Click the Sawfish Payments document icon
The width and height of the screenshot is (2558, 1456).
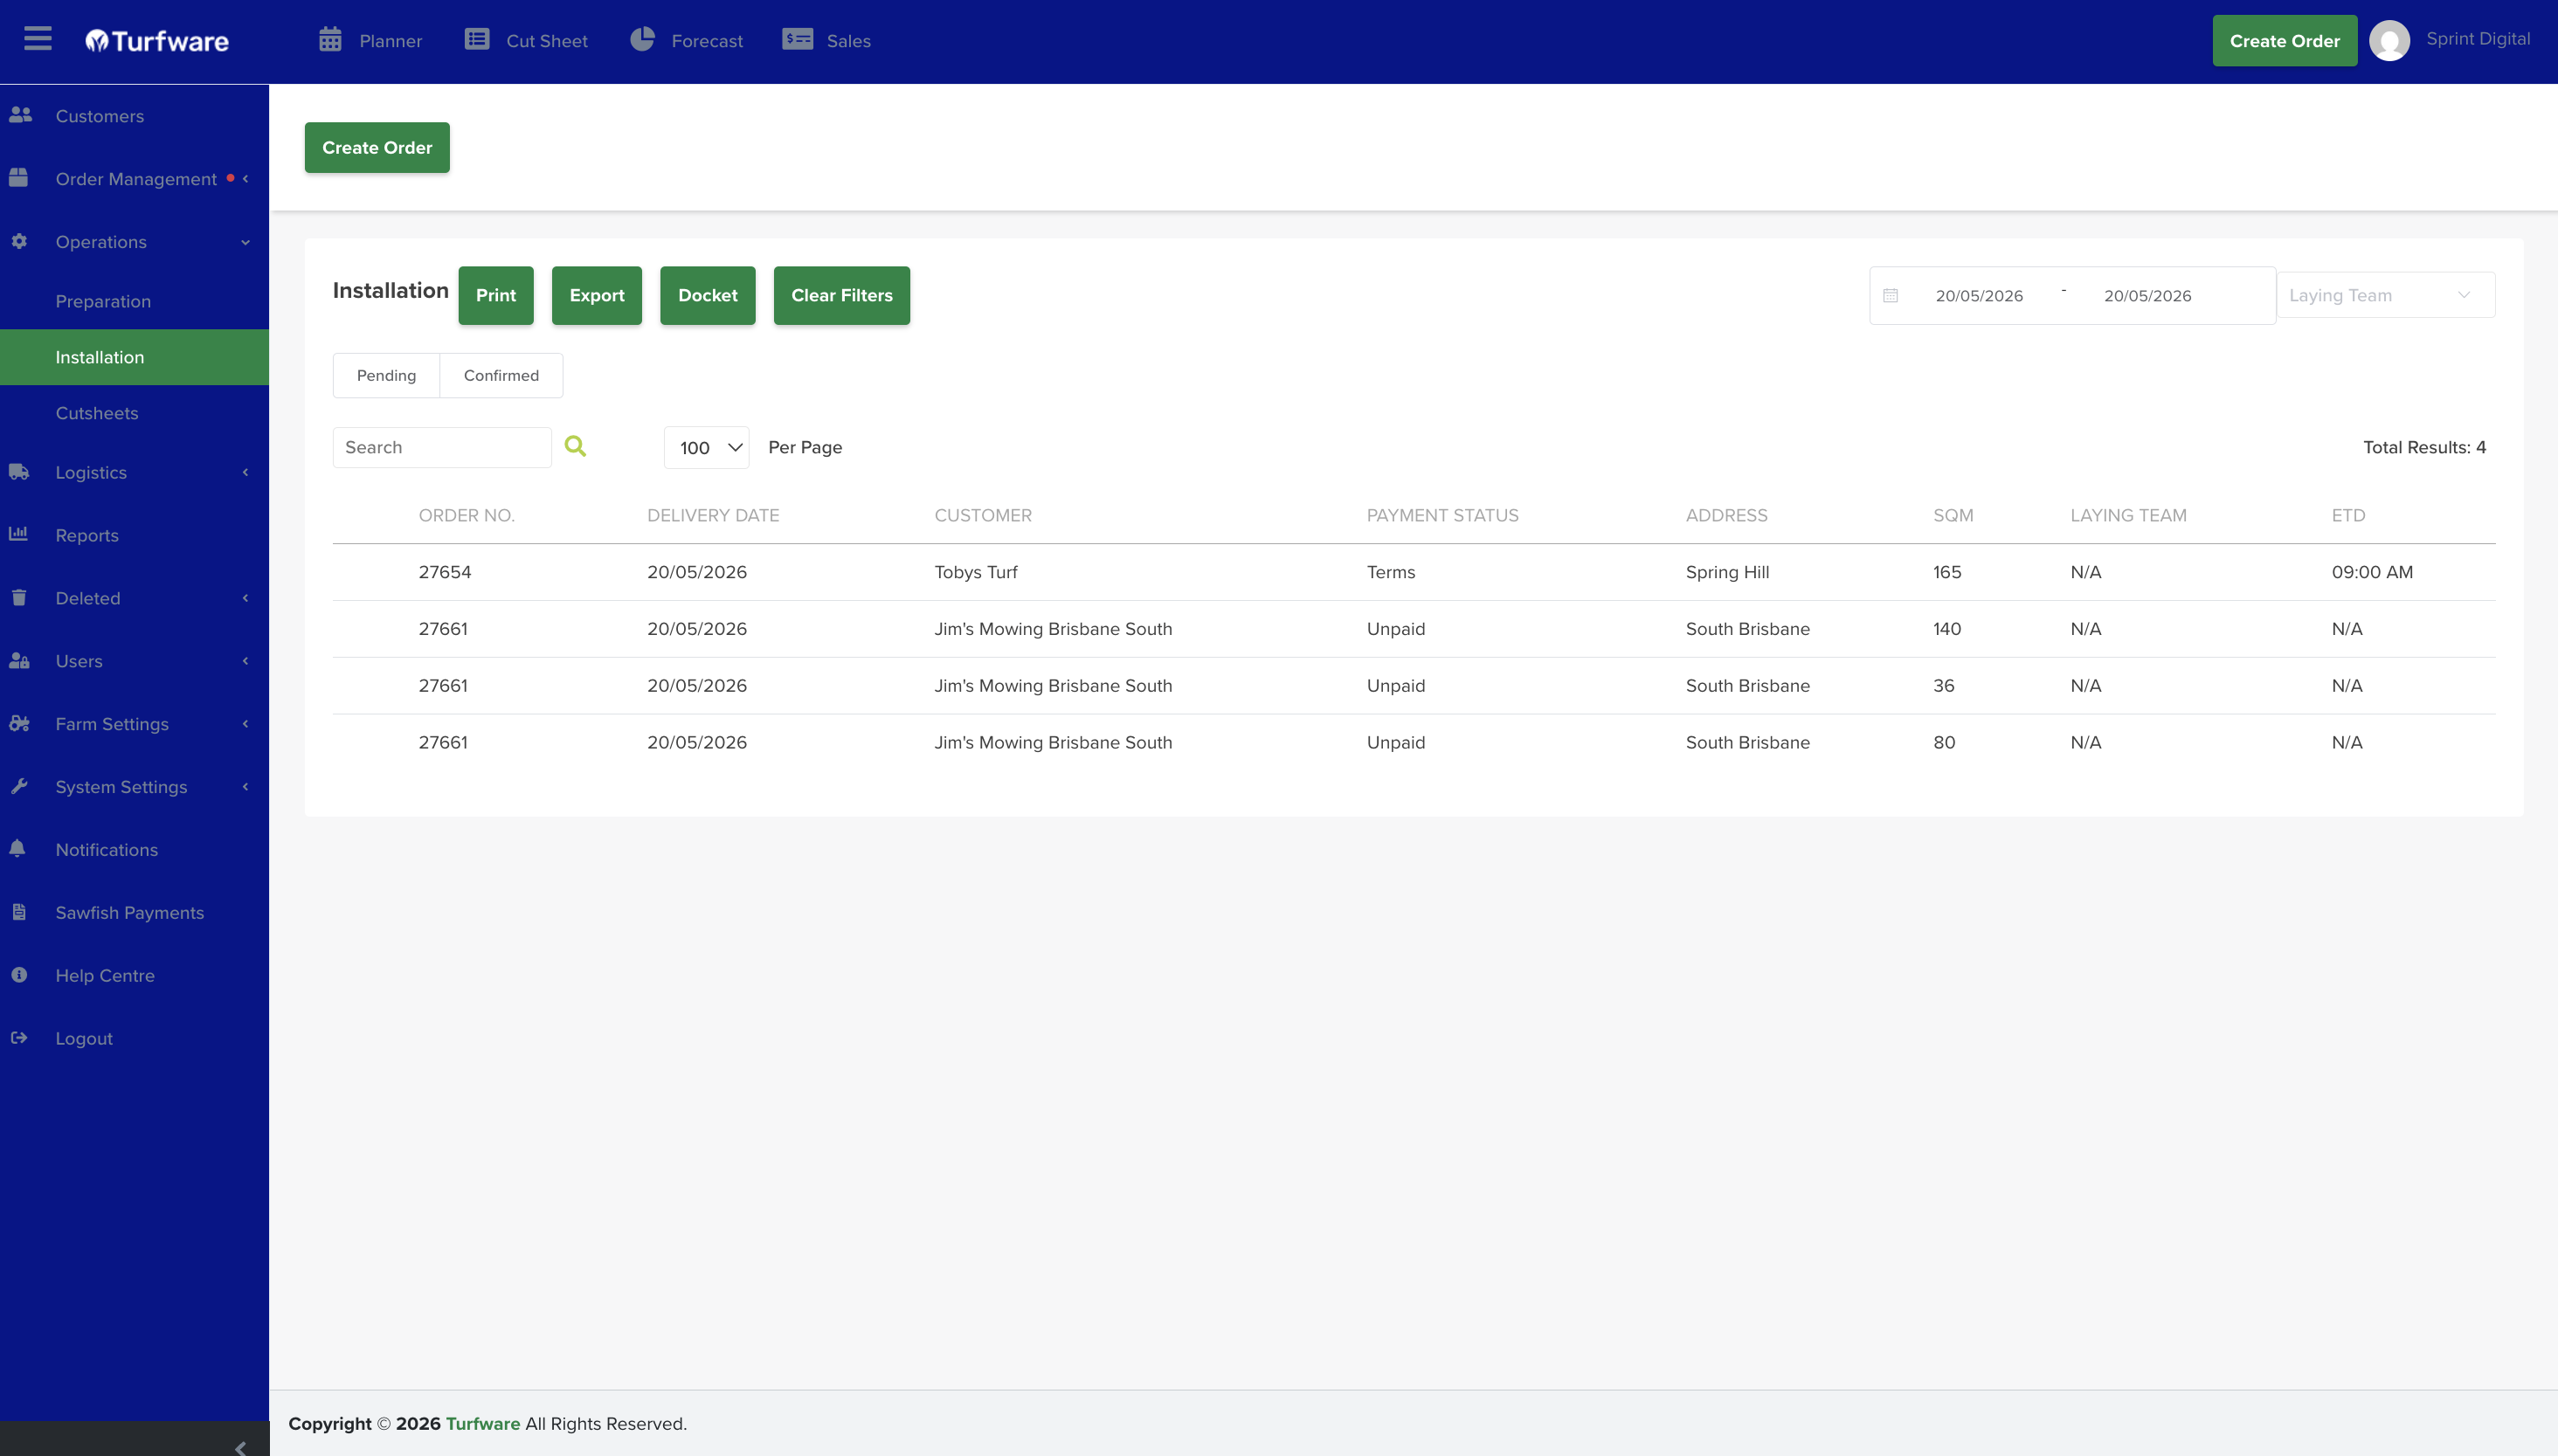19,912
